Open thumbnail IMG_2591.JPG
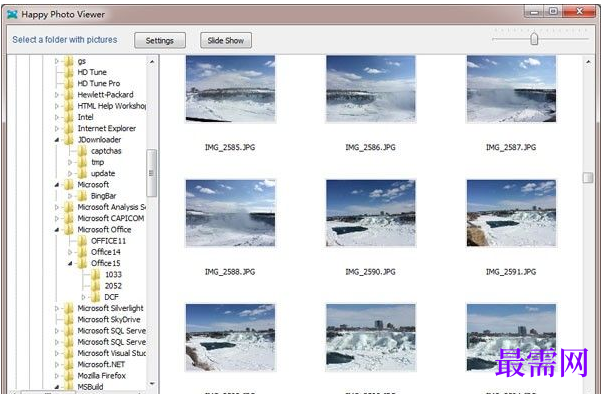The height and width of the screenshot is (394, 607). (x=511, y=213)
